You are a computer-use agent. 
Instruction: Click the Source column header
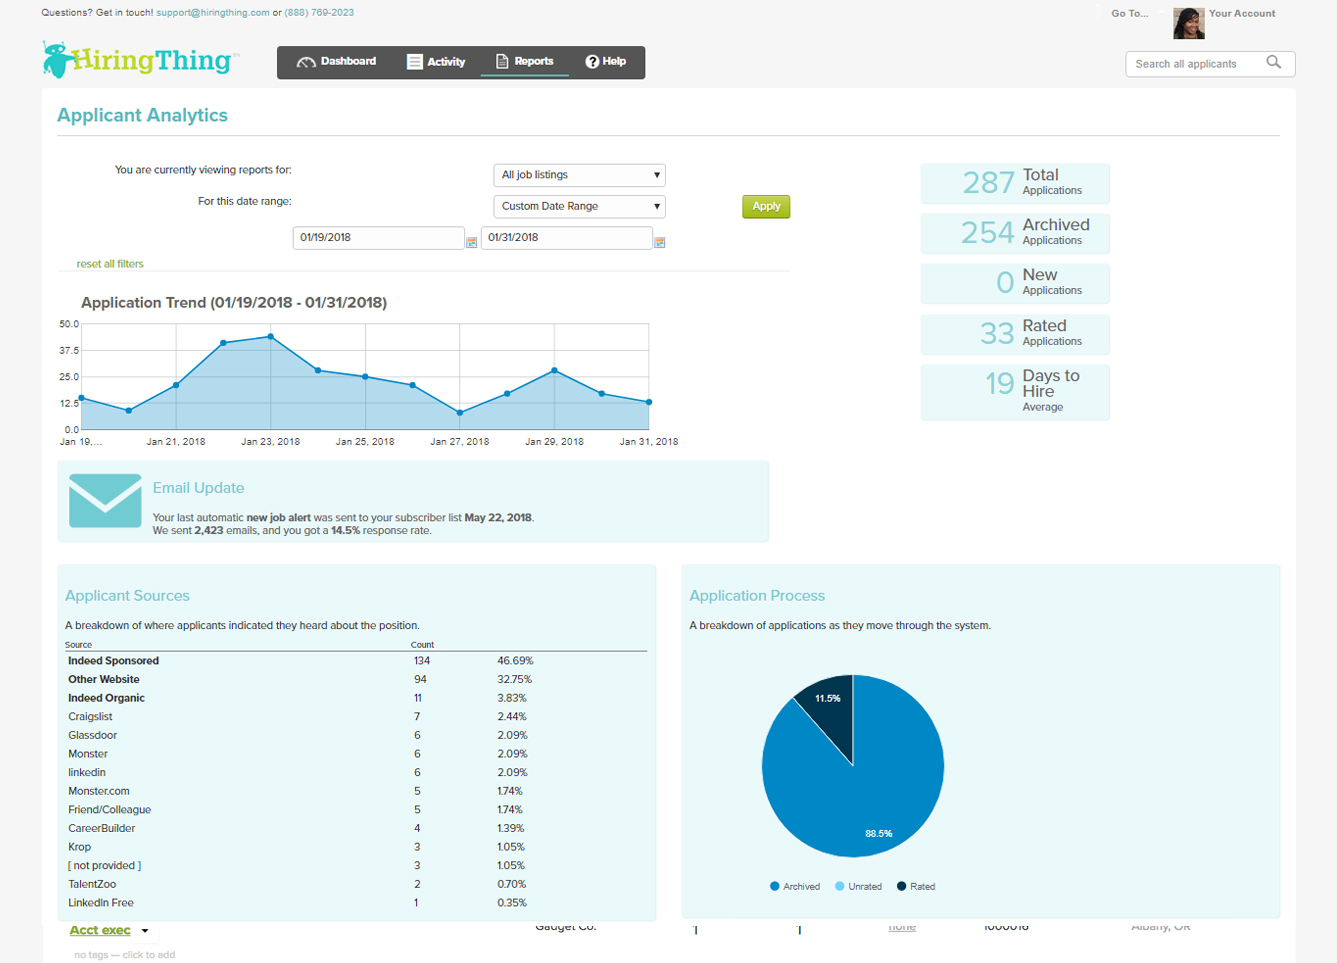click(78, 645)
